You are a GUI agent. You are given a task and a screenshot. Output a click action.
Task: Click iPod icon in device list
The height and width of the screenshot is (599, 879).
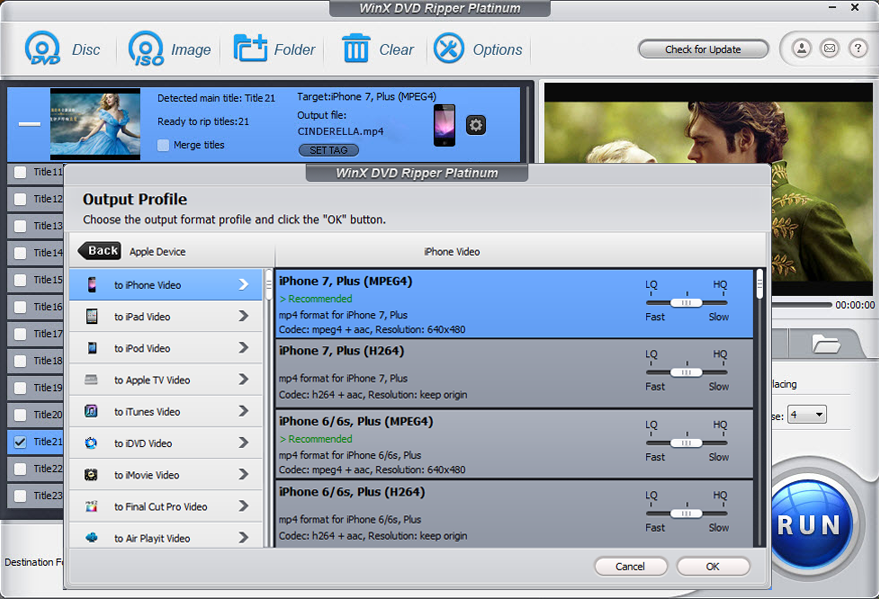[x=92, y=348]
